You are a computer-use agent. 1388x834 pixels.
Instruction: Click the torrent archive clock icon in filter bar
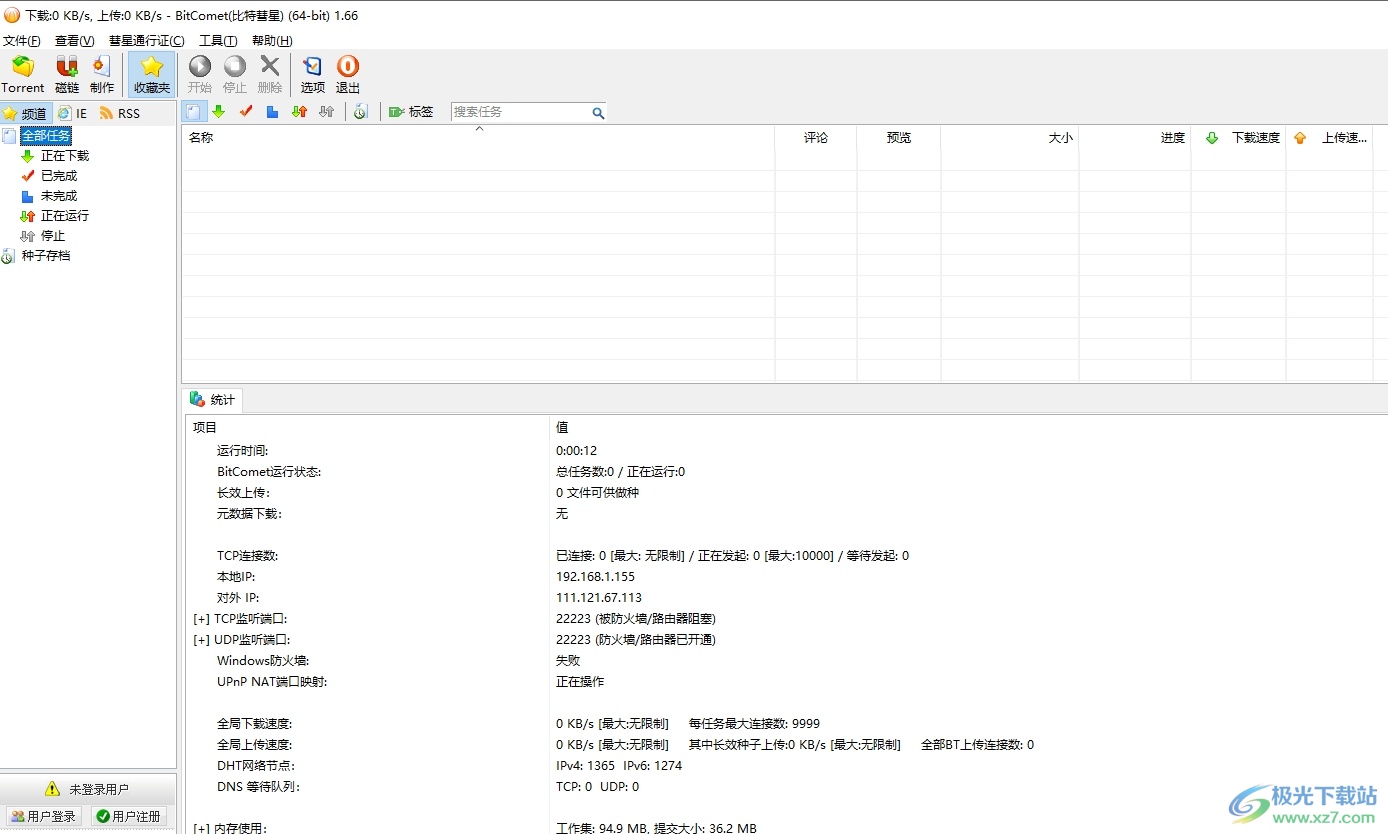(361, 112)
